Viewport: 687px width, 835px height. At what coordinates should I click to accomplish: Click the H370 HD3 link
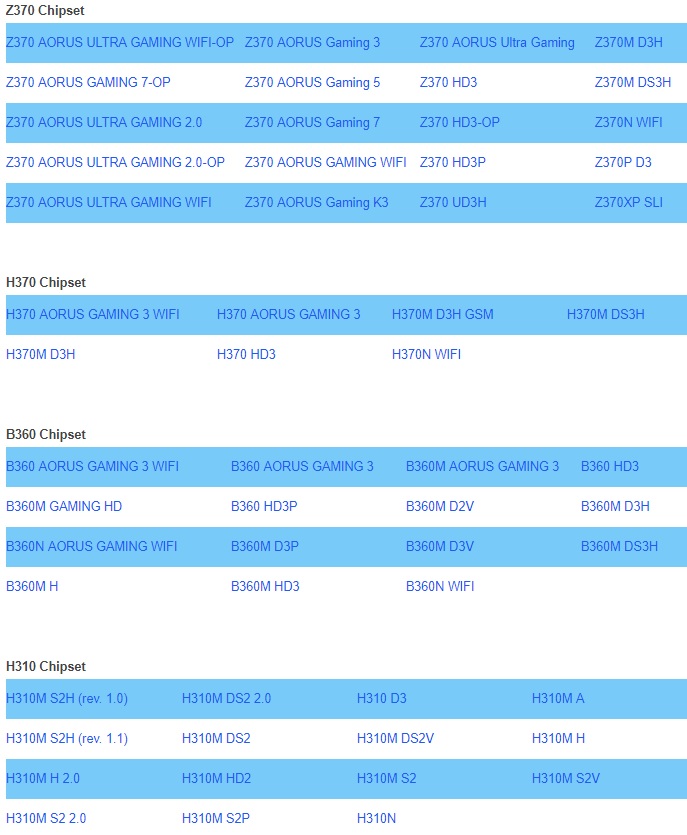click(247, 354)
